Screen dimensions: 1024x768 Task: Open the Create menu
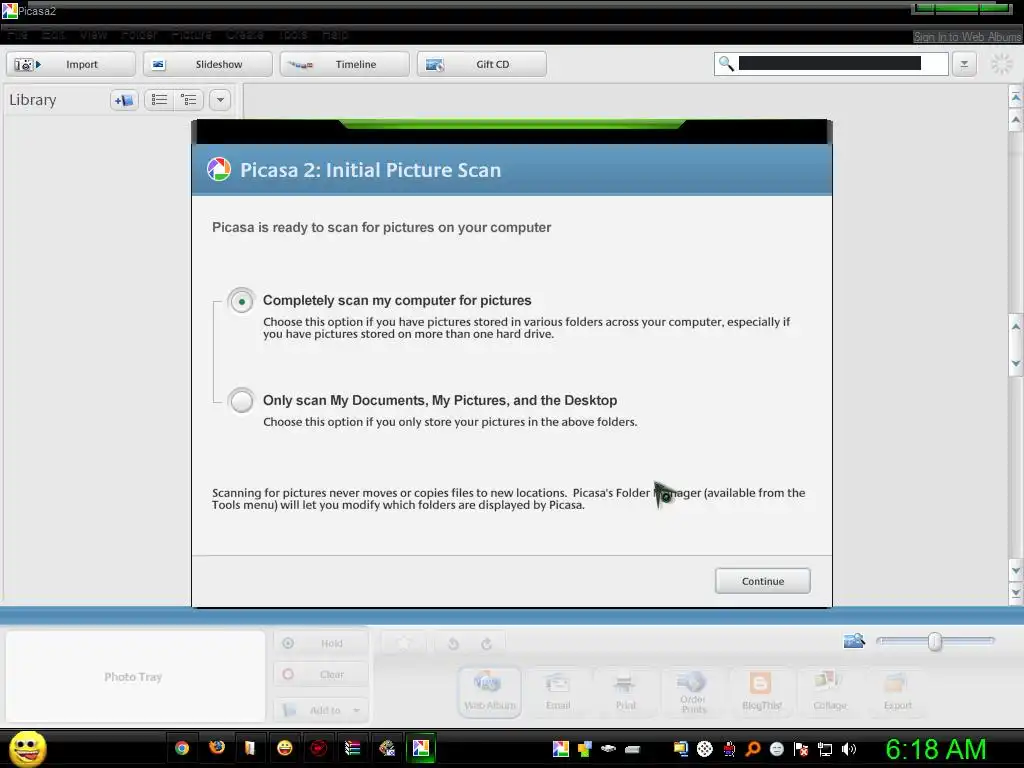point(245,35)
